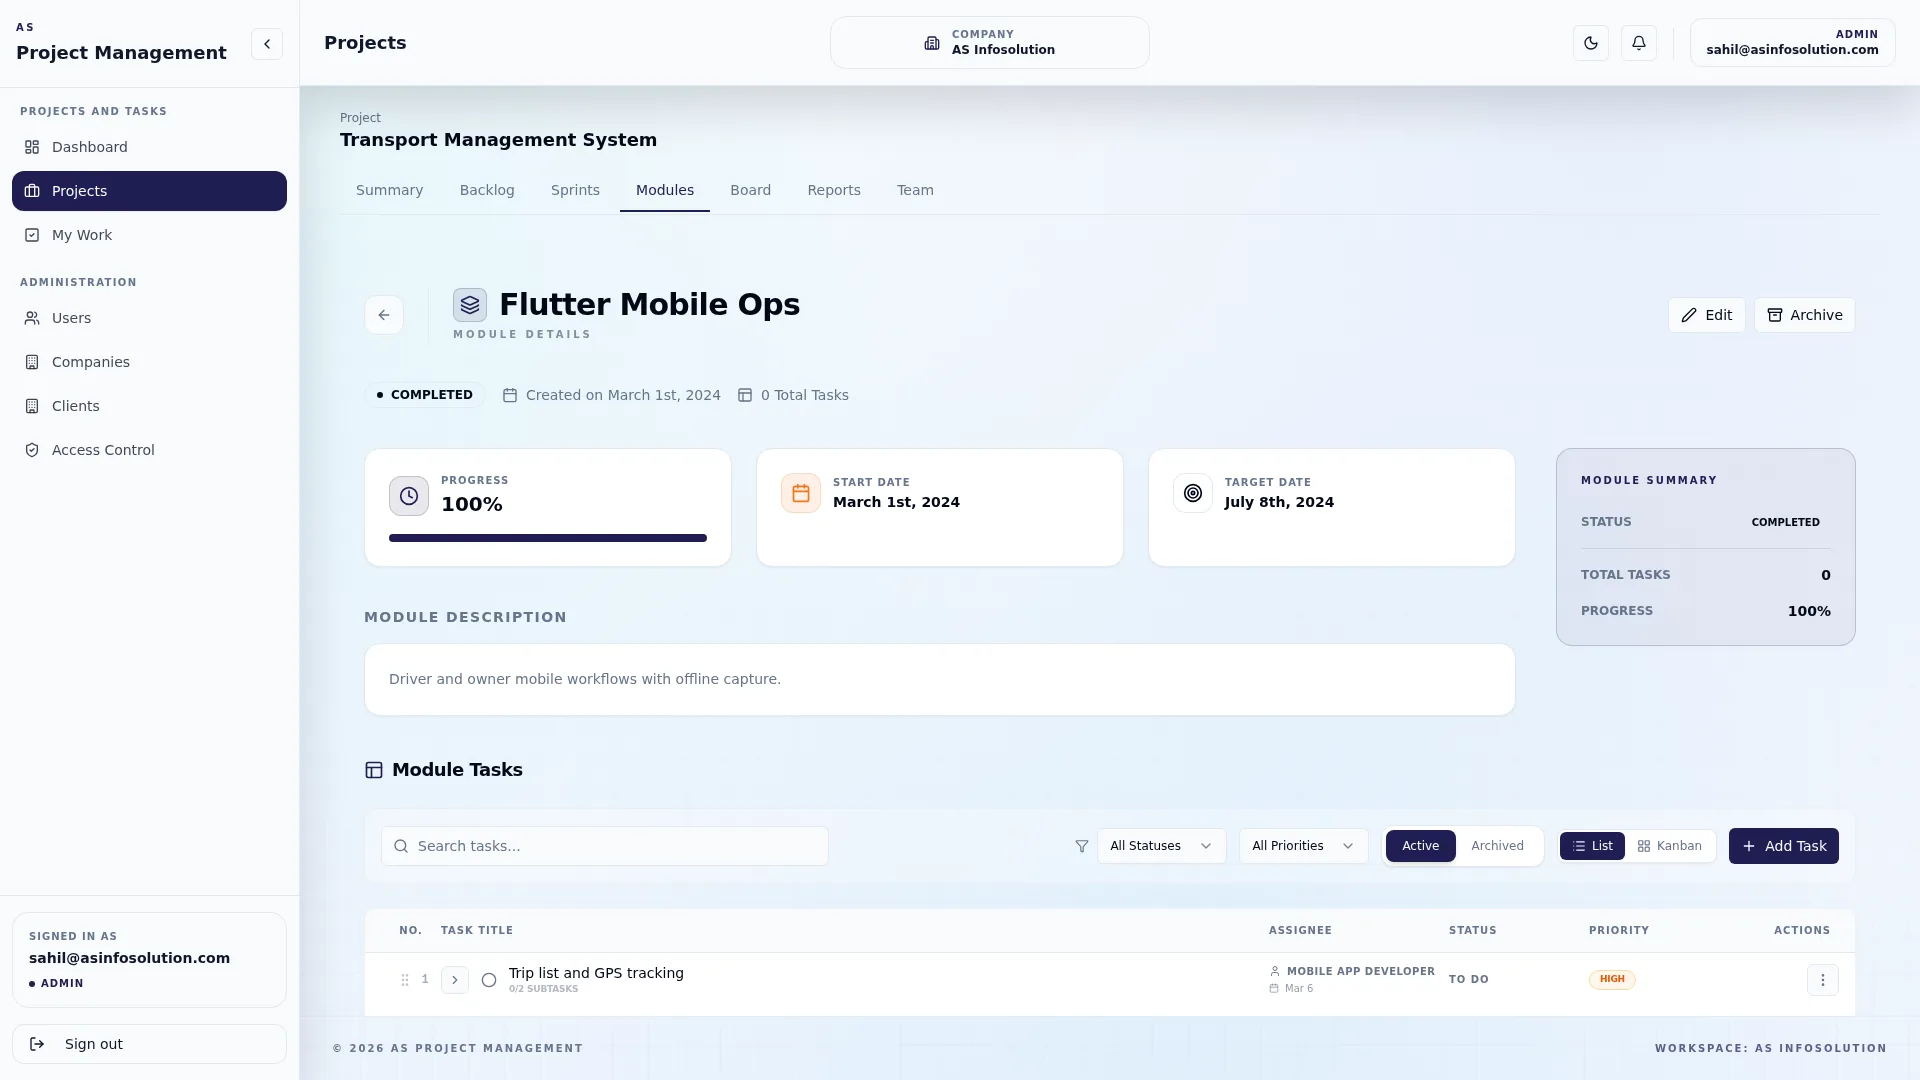Open the Team tab
The width and height of the screenshot is (1920, 1080).
[915, 190]
